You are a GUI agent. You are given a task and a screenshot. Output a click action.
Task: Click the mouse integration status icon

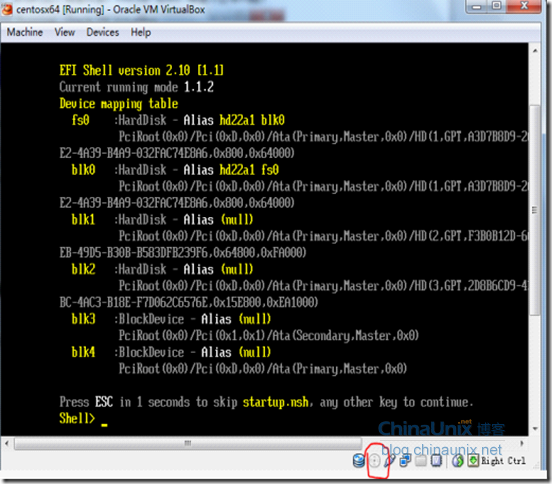click(x=458, y=460)
